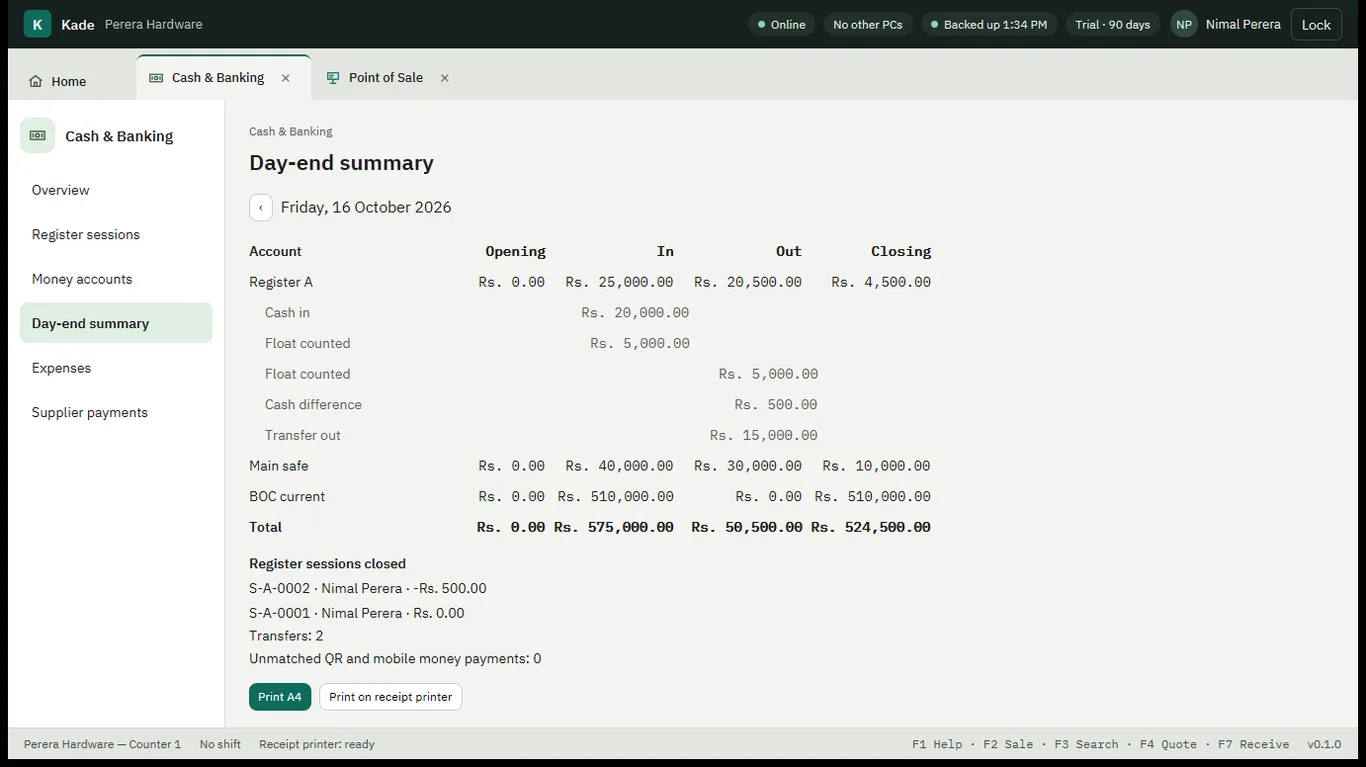Viewport: 1366px width, 767px height.
Task: Click the Online status pill
Action: [x=782, y=24]
